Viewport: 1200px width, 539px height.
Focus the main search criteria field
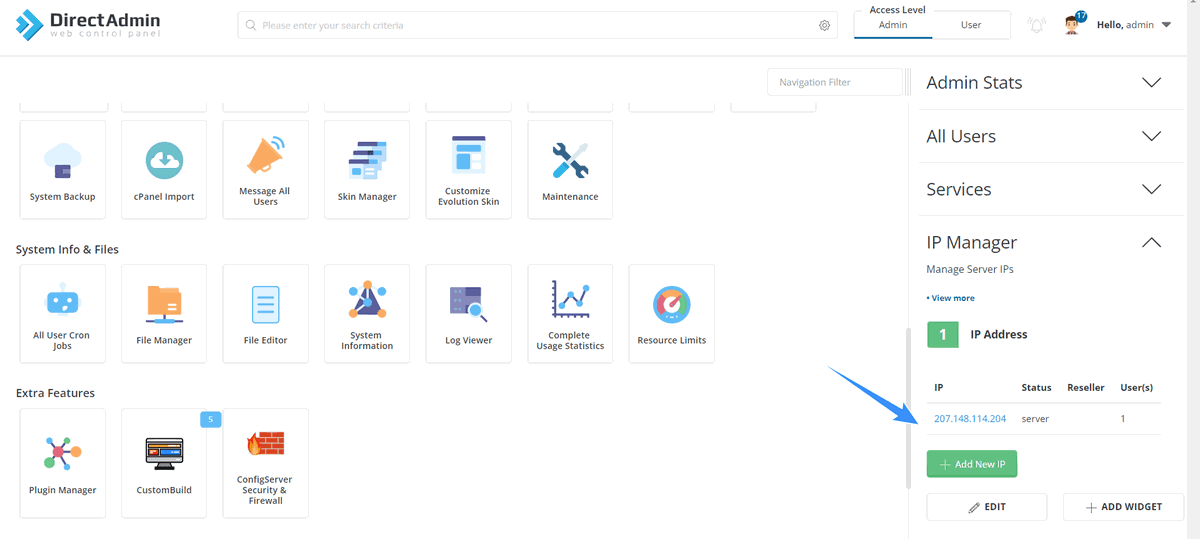tap(539, 25)
